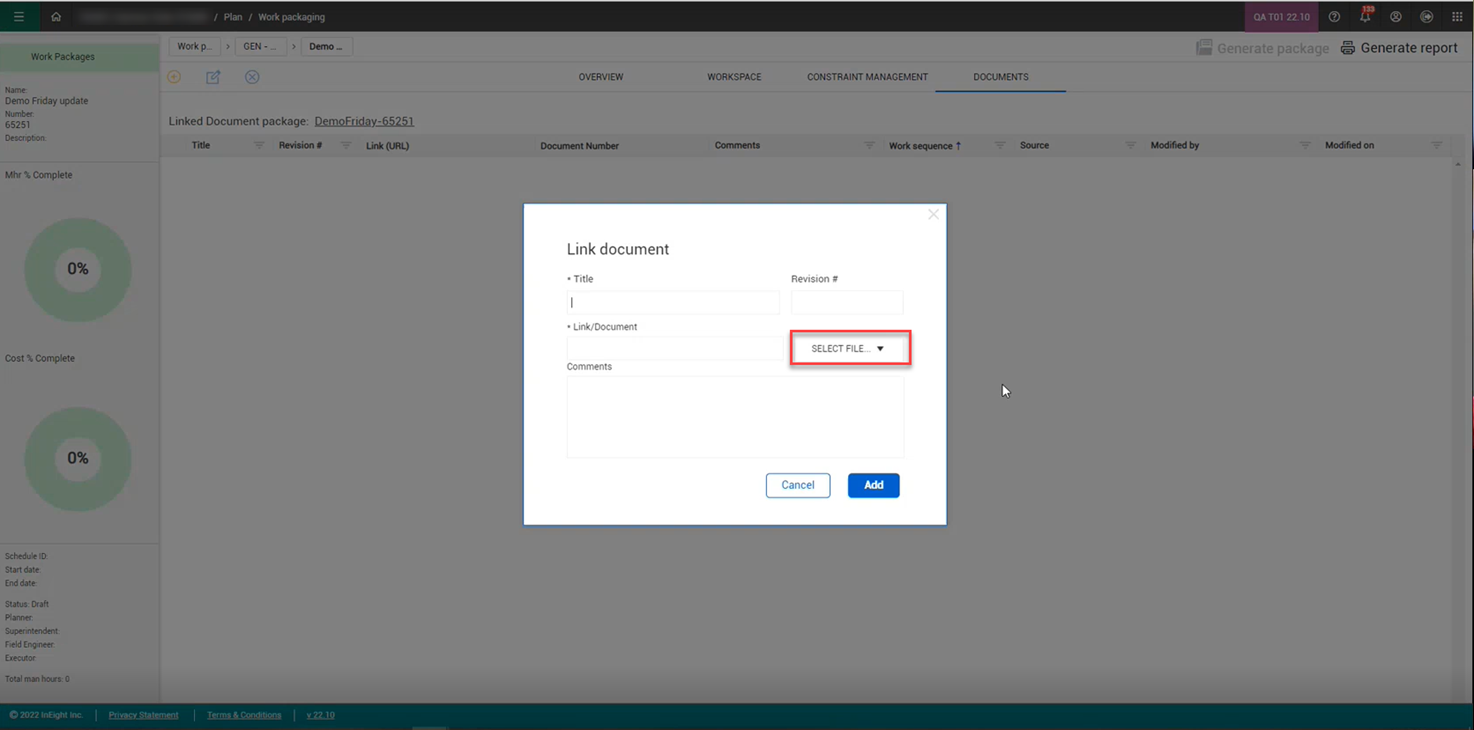
Task: Close the Link document dialog with X
Action: click(933, 215)
